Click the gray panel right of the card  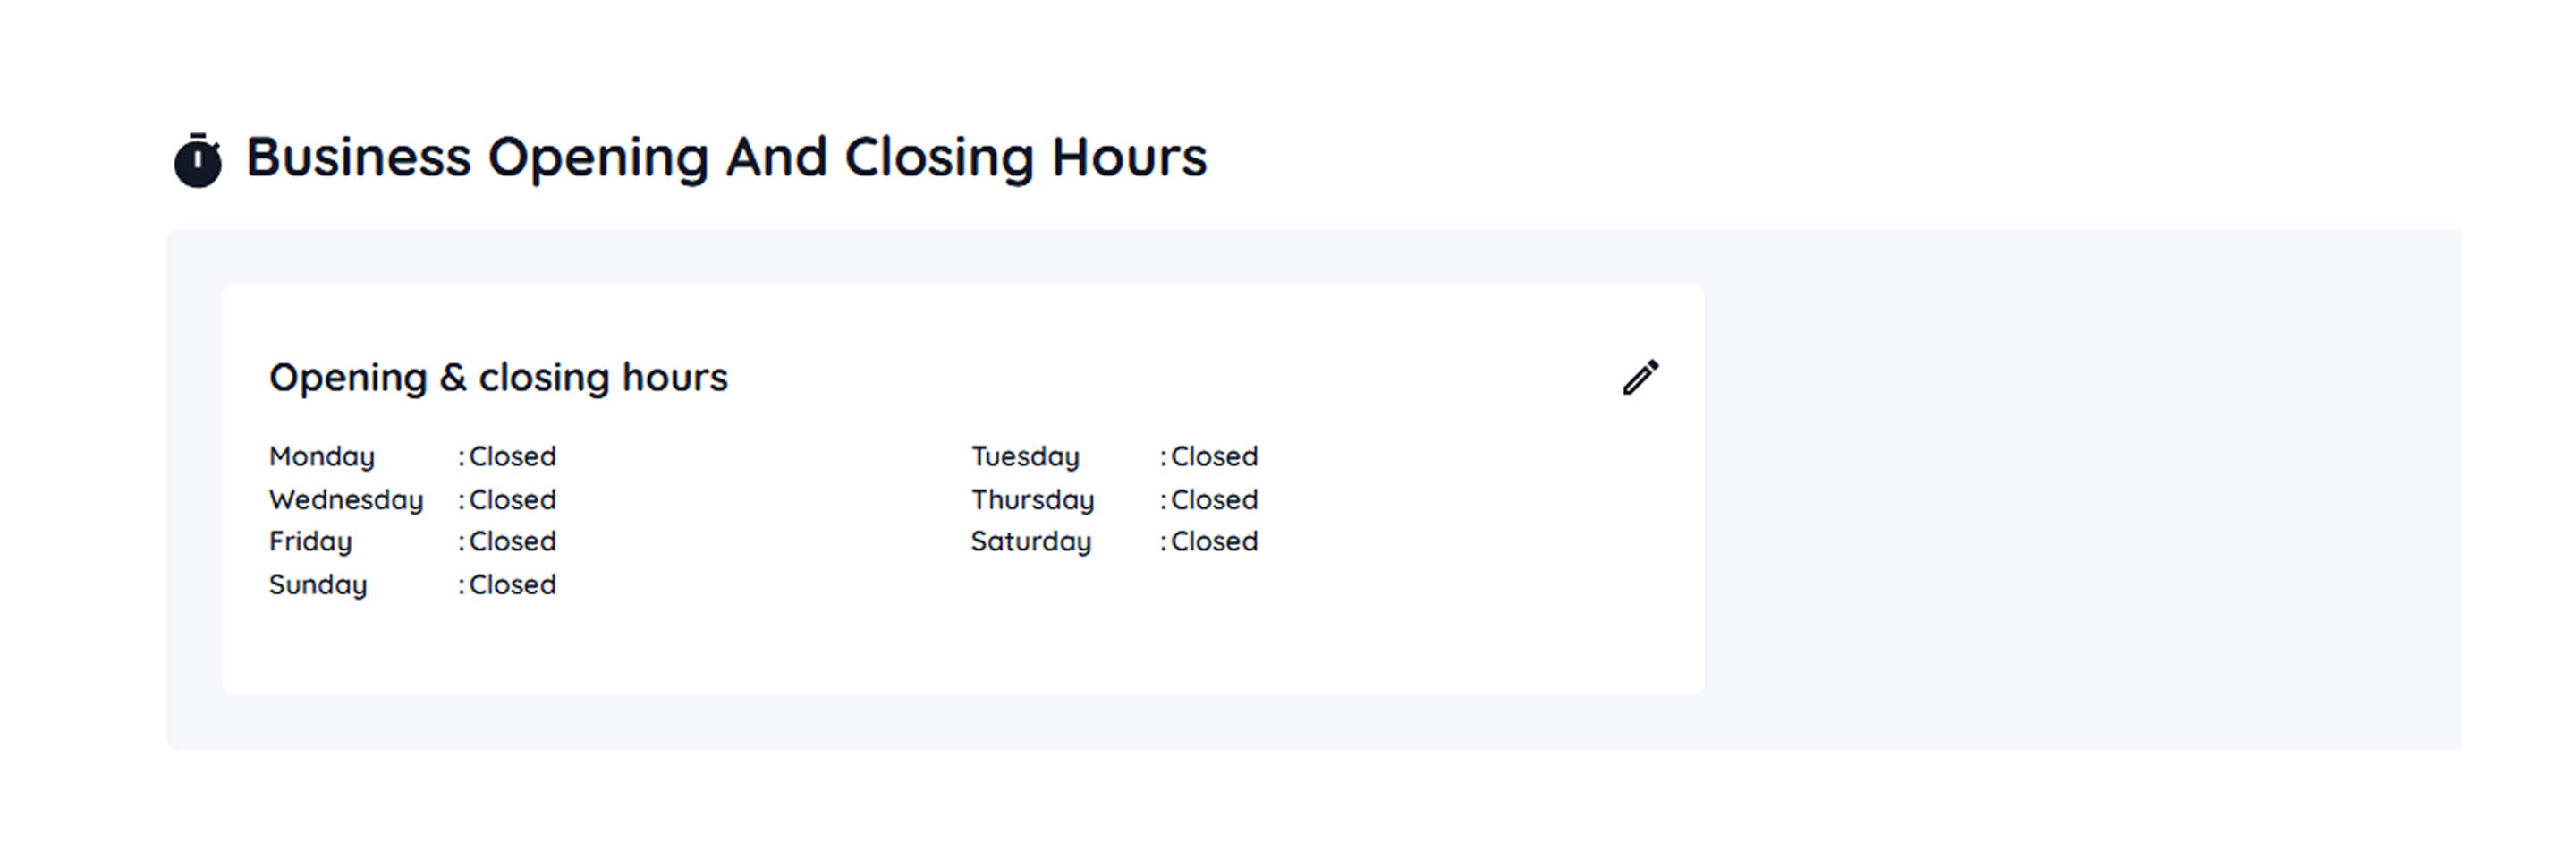pos(2080,490)
